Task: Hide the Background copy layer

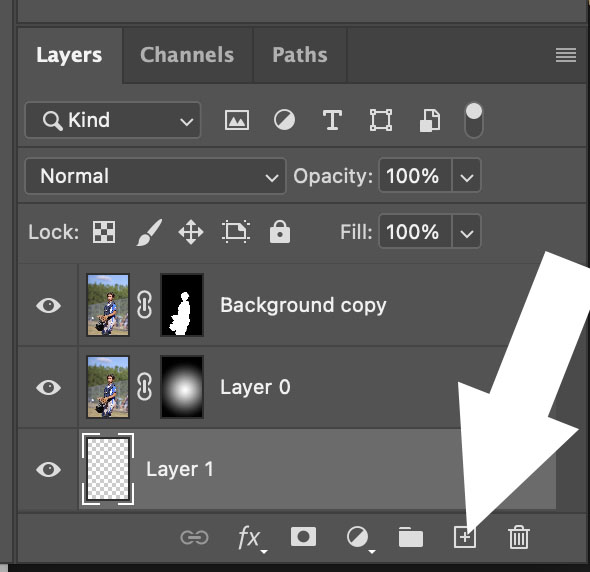Action: (x=49, y=305)
